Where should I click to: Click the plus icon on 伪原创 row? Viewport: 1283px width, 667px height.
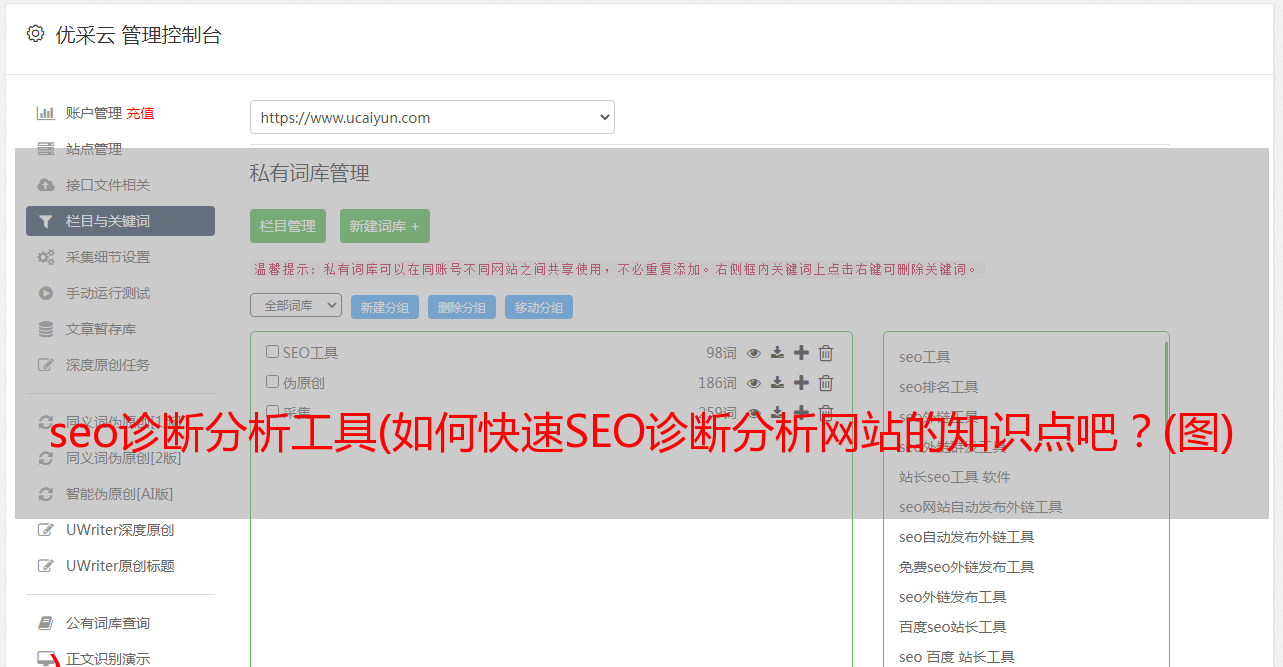click(x=801, y=383)
